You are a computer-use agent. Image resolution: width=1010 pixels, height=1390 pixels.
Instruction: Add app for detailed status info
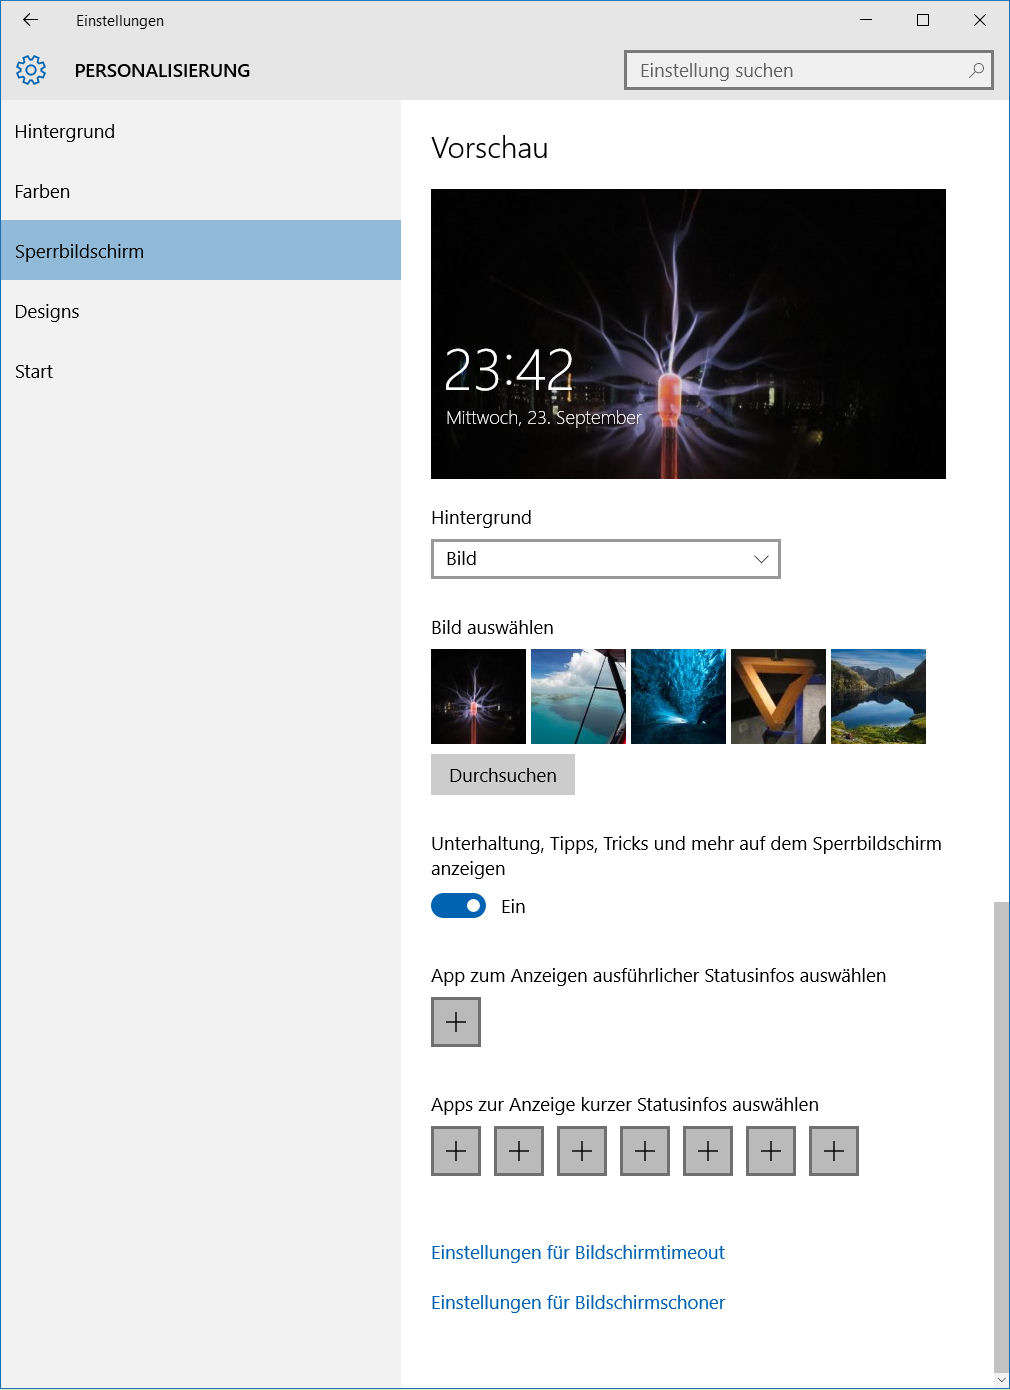point(456,1022)
